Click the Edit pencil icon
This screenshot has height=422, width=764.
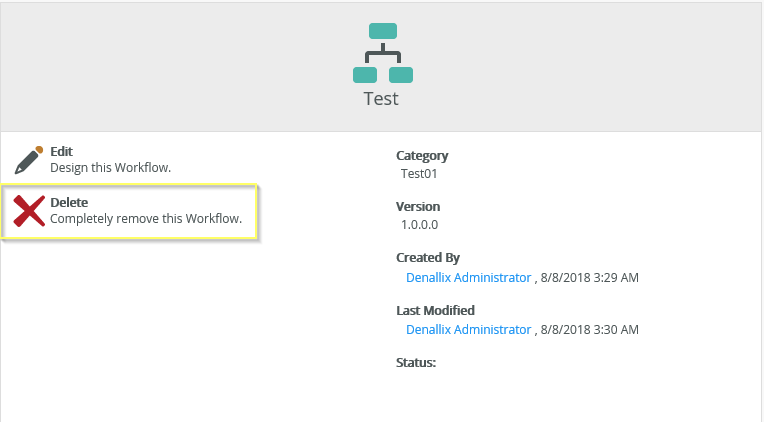[29, 160]
